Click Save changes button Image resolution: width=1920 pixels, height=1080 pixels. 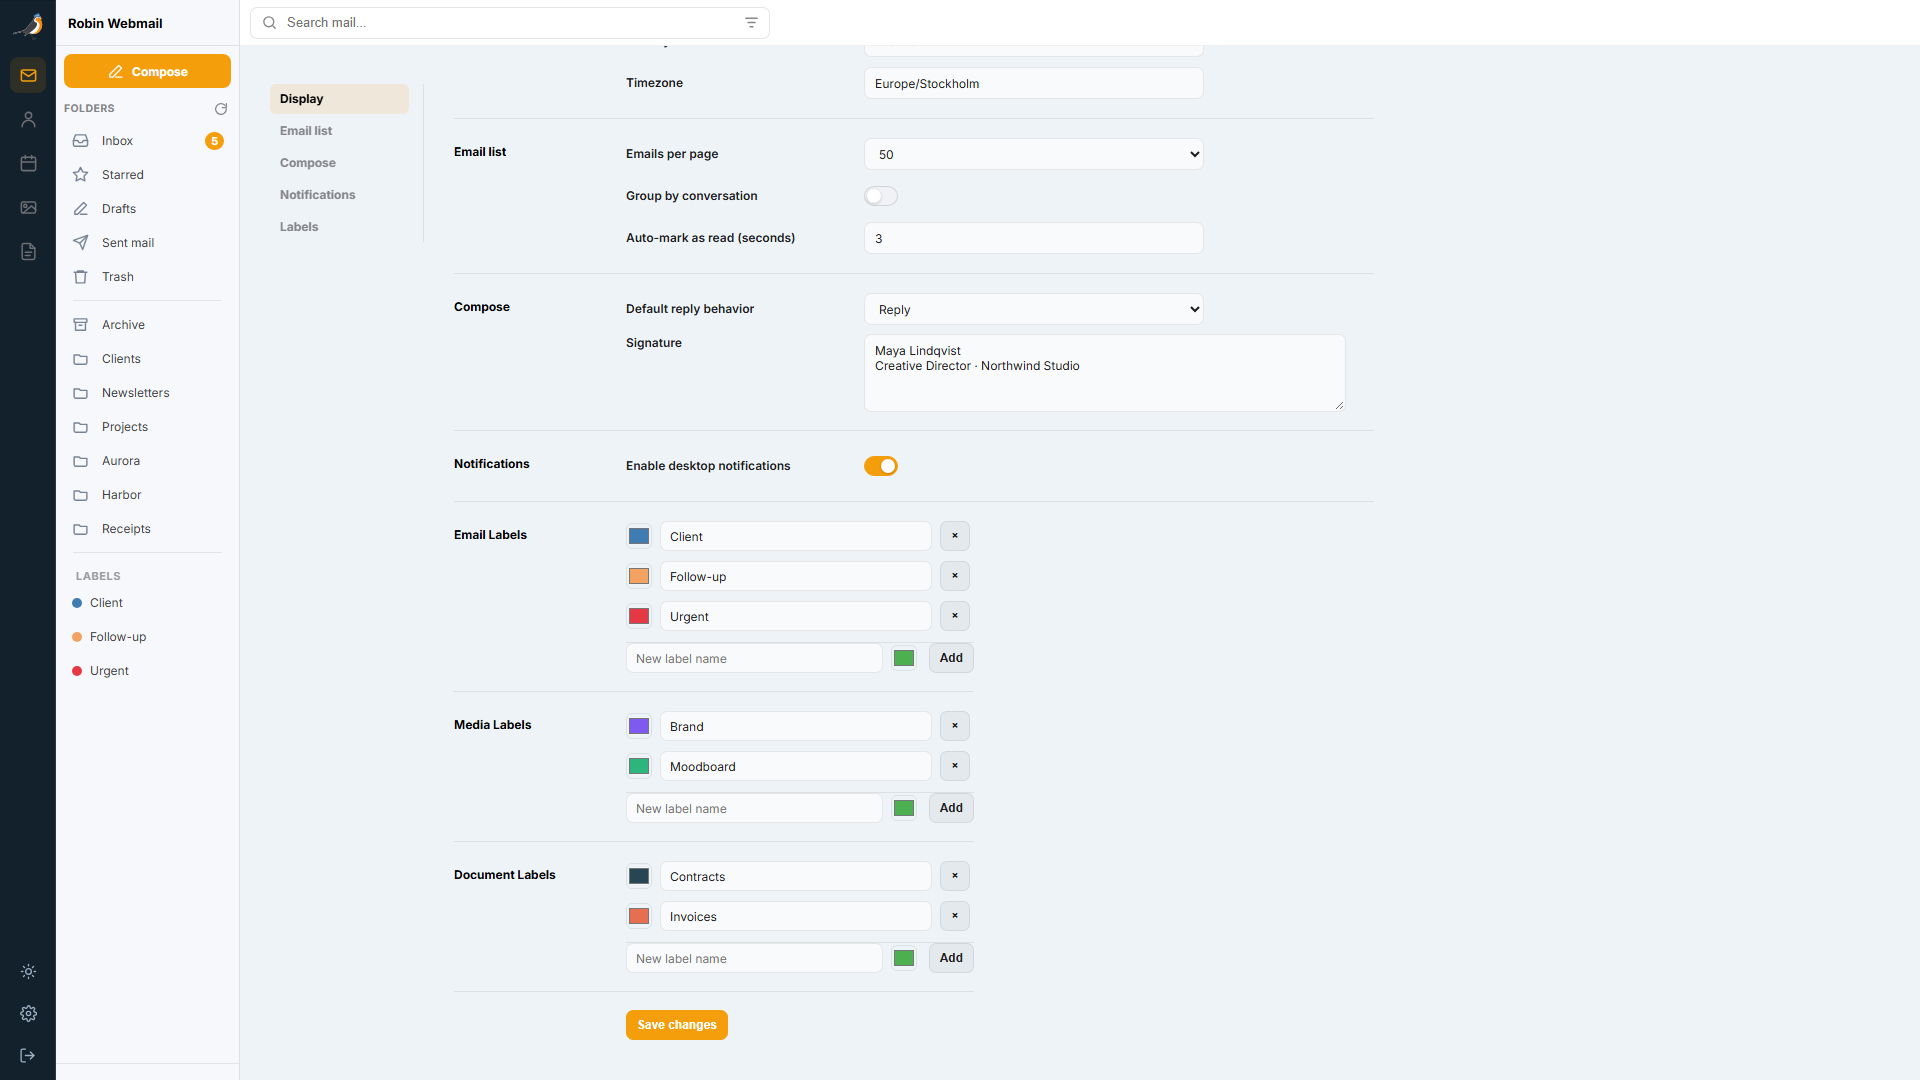tap(677, 1025)
